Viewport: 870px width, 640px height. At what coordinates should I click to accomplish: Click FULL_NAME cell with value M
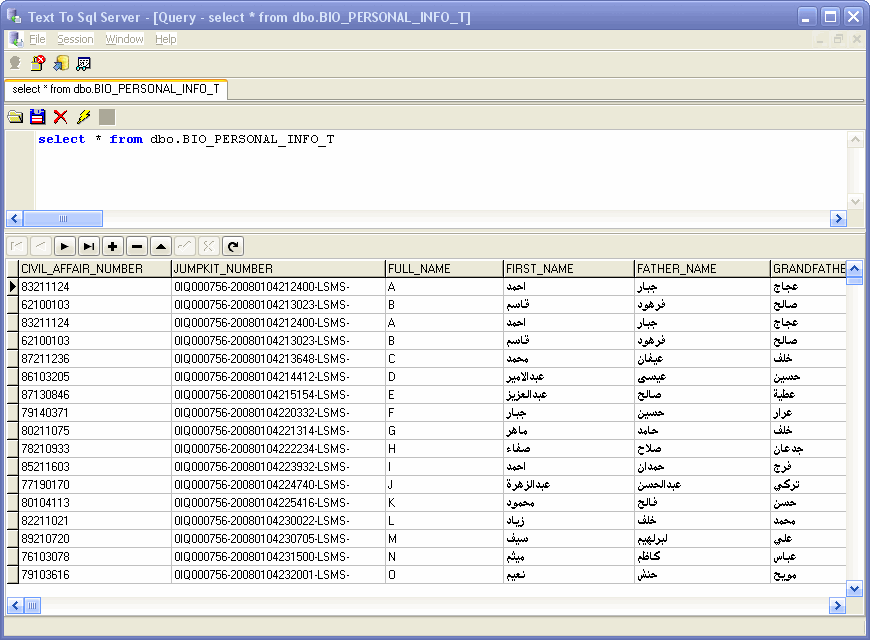point(444,538)
